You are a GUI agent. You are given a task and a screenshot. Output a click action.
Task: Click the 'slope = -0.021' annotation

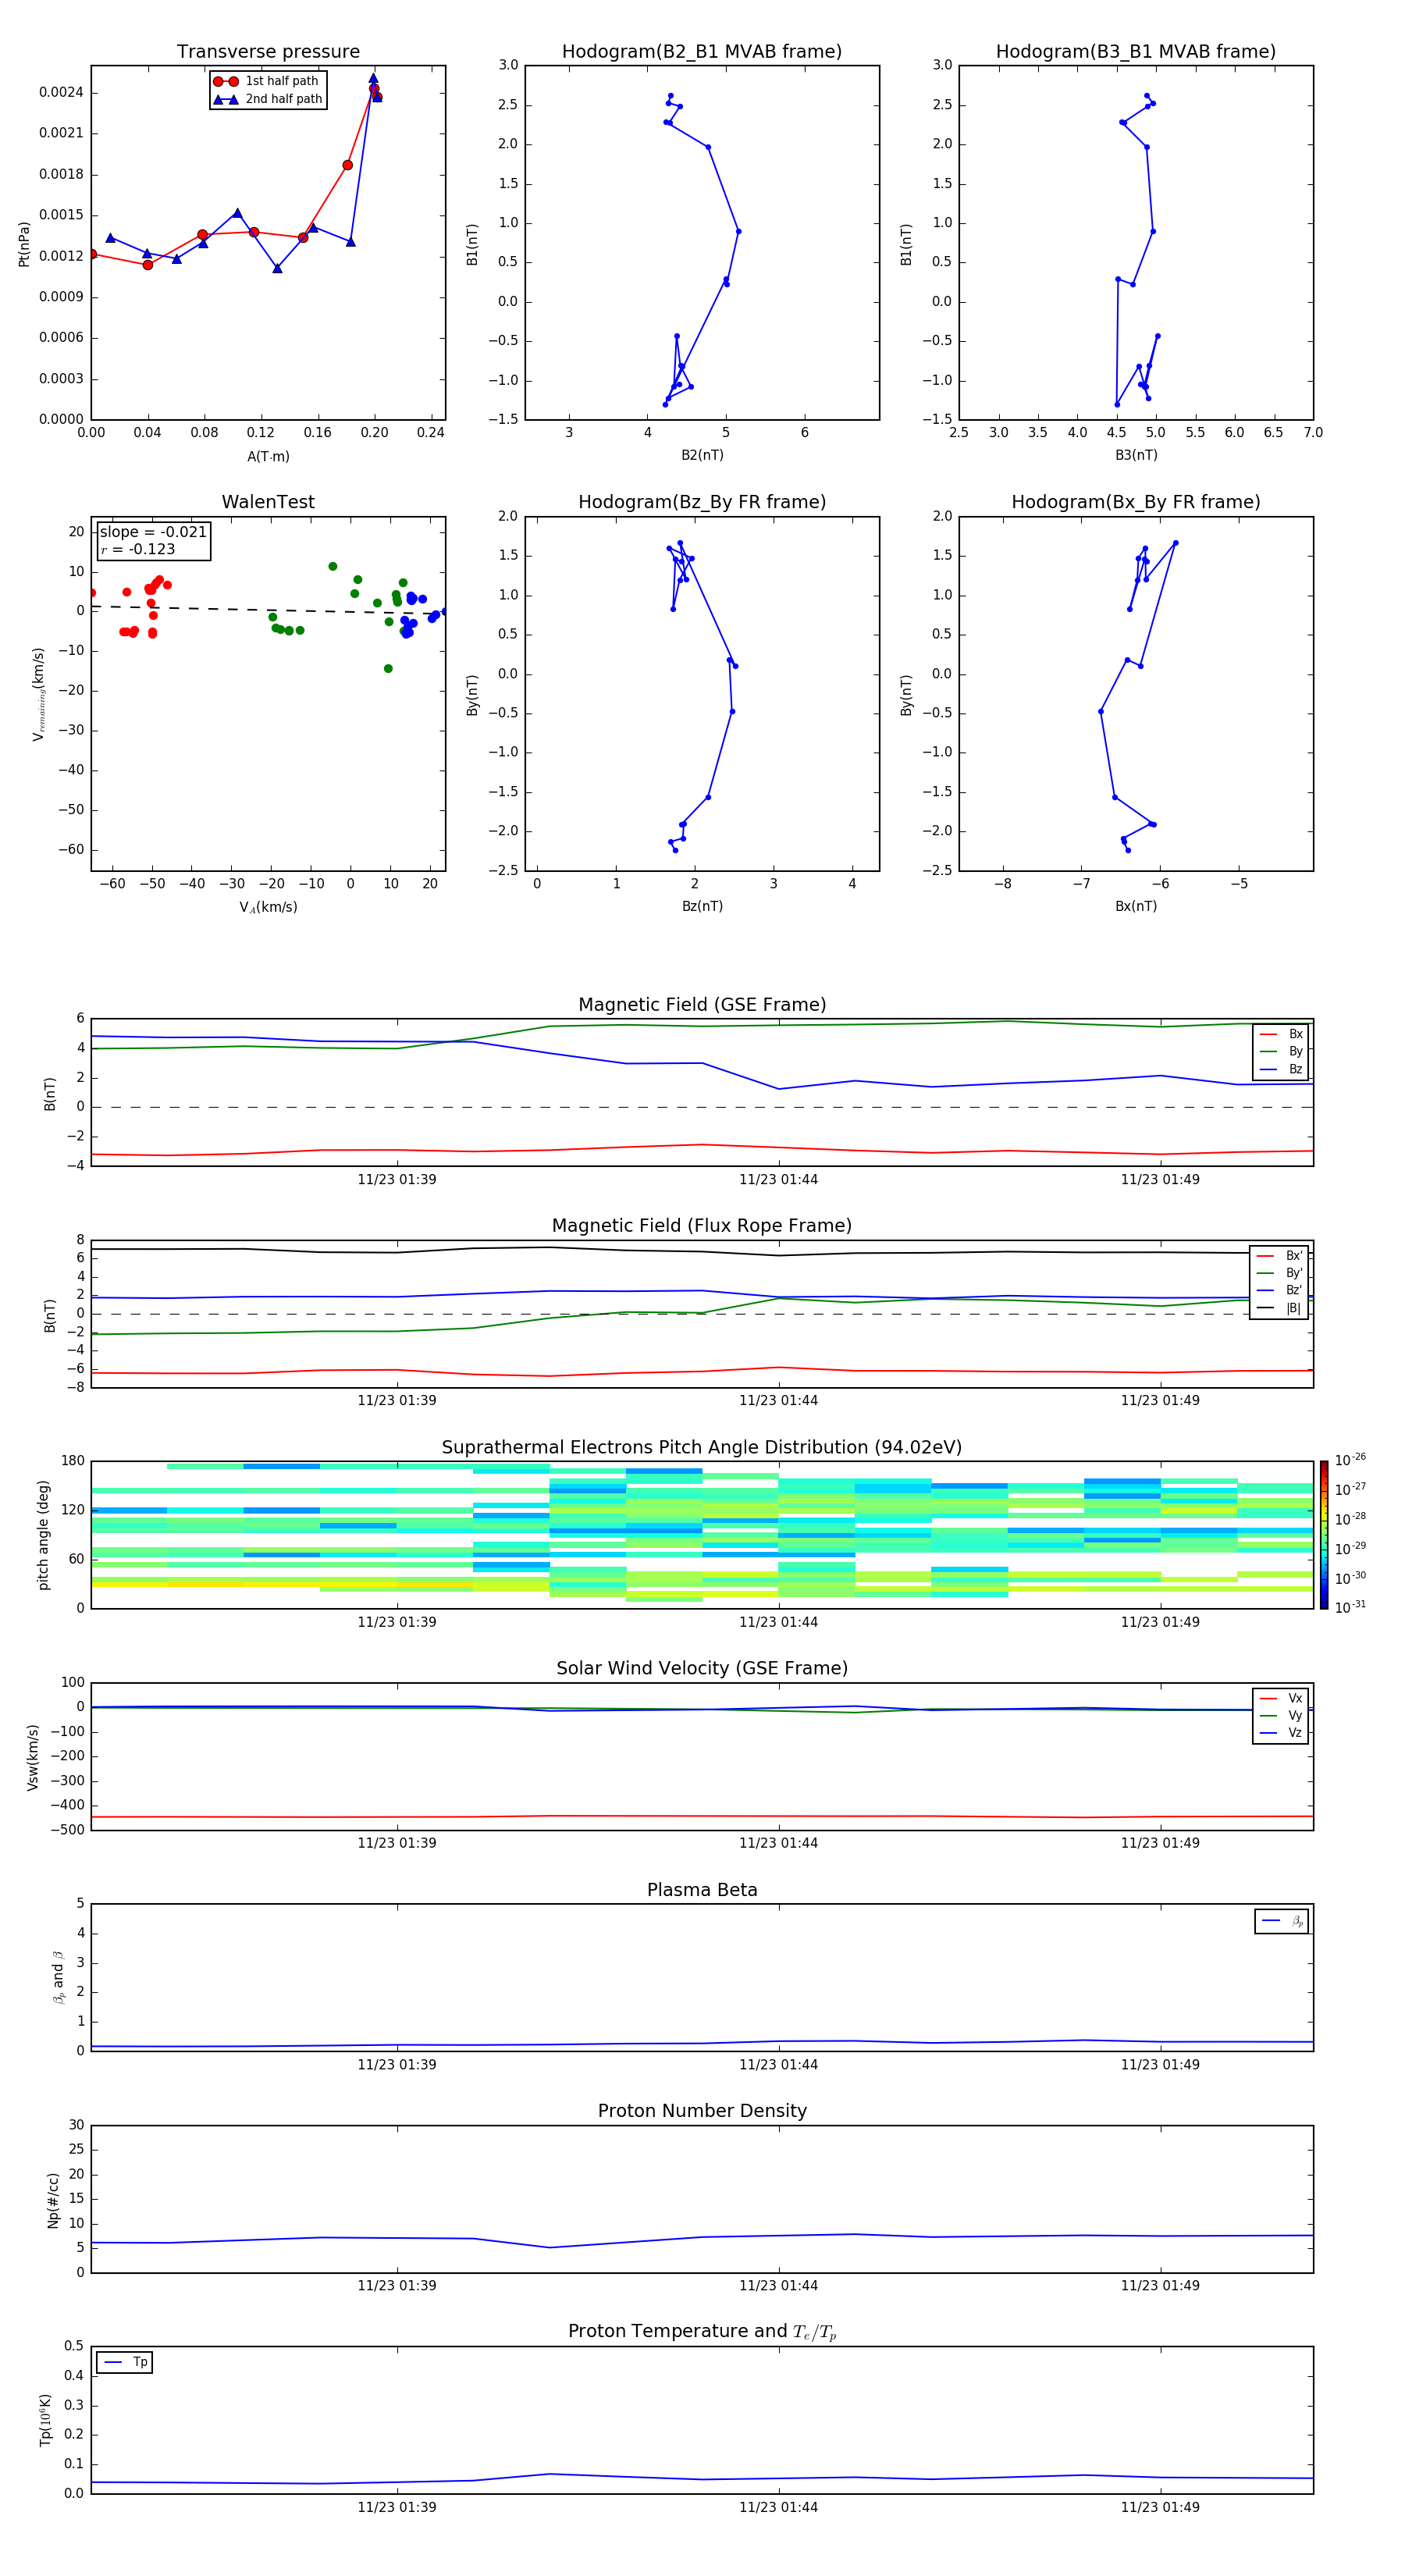coord(153,532)
